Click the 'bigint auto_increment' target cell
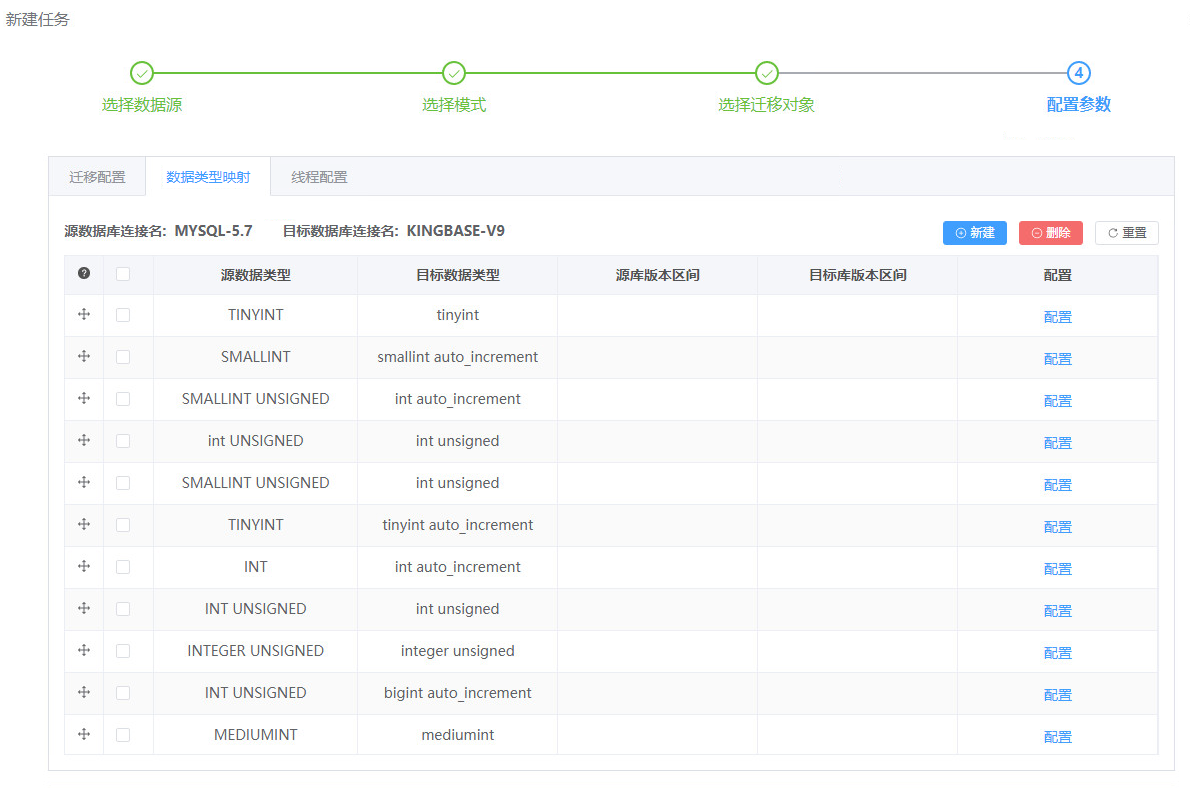 click(458, 693)
